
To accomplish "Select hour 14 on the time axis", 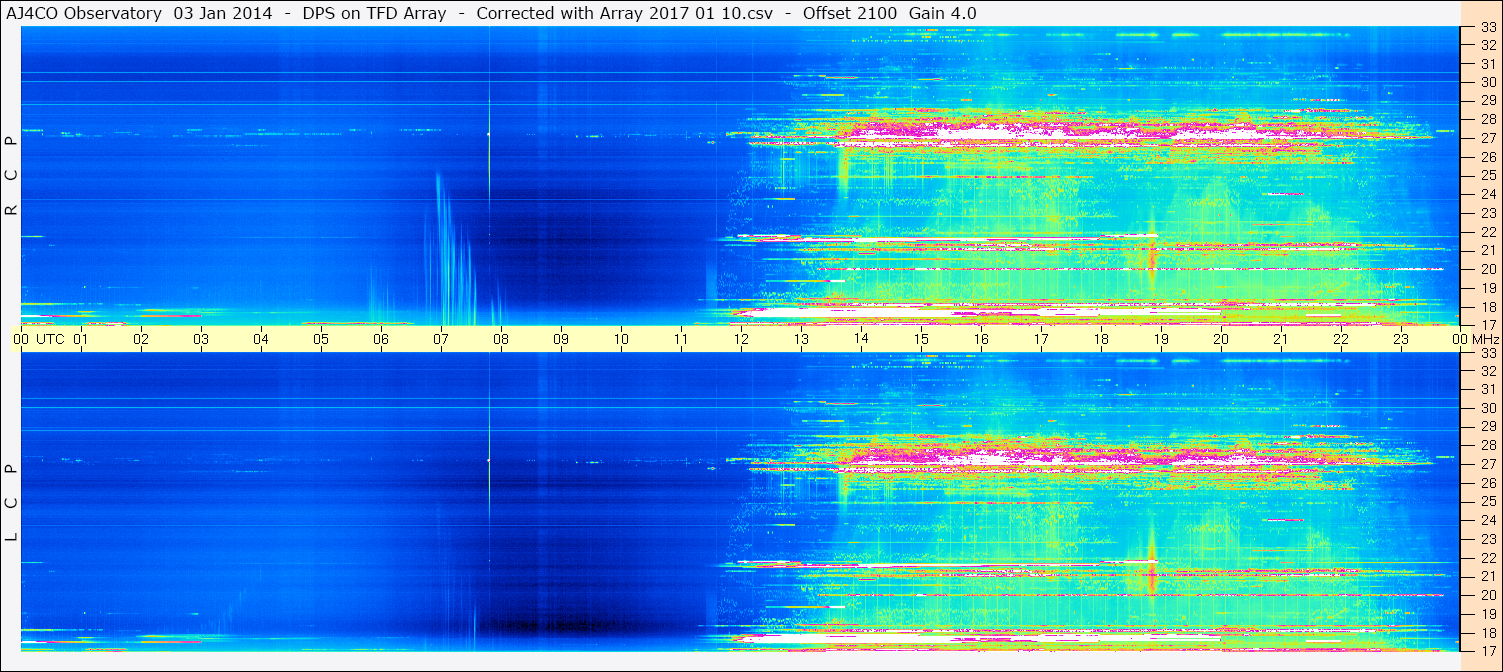I will tap(861, 339).
